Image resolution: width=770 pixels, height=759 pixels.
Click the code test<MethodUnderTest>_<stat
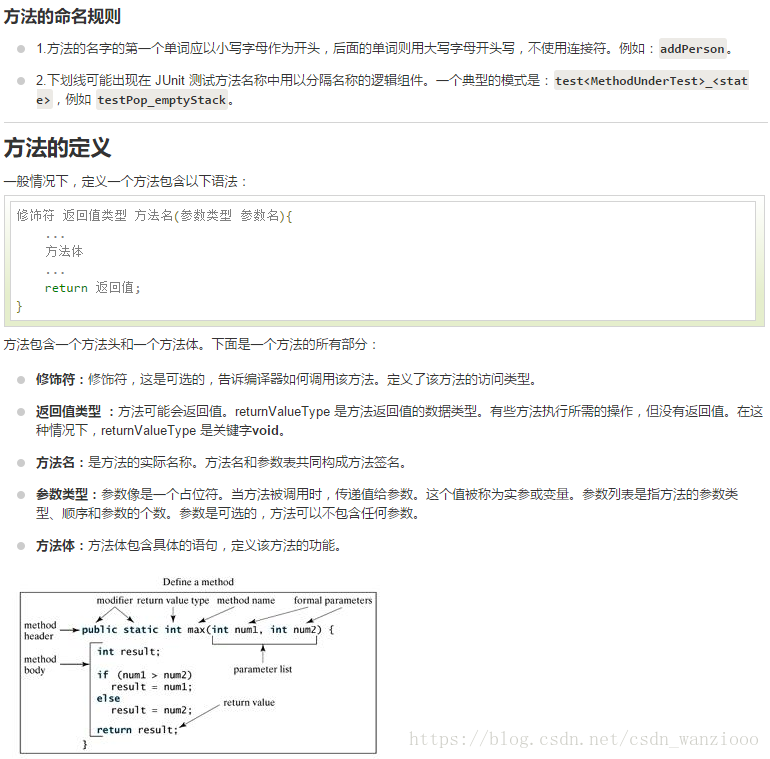[651, 81]
